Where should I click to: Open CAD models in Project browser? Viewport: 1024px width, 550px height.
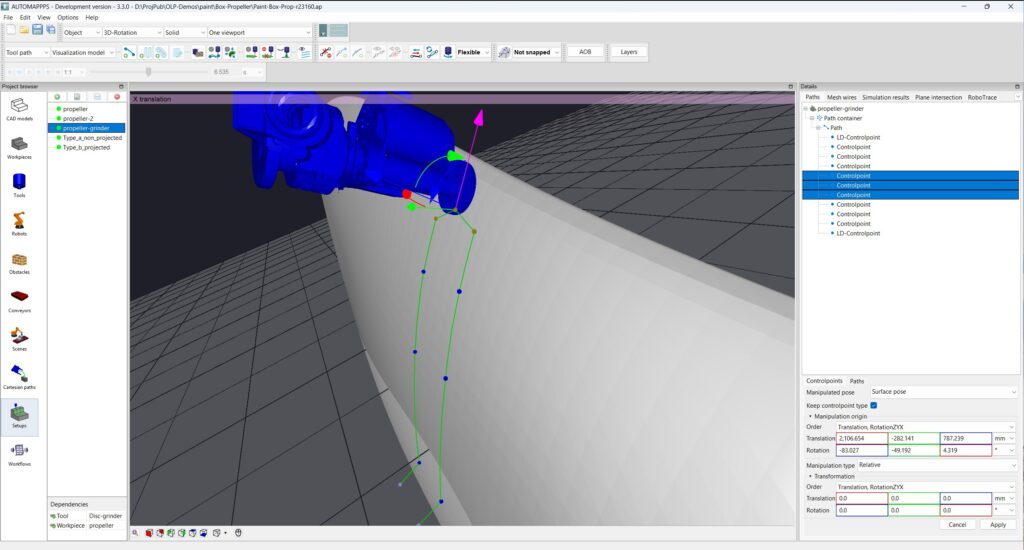coord(19,109)
